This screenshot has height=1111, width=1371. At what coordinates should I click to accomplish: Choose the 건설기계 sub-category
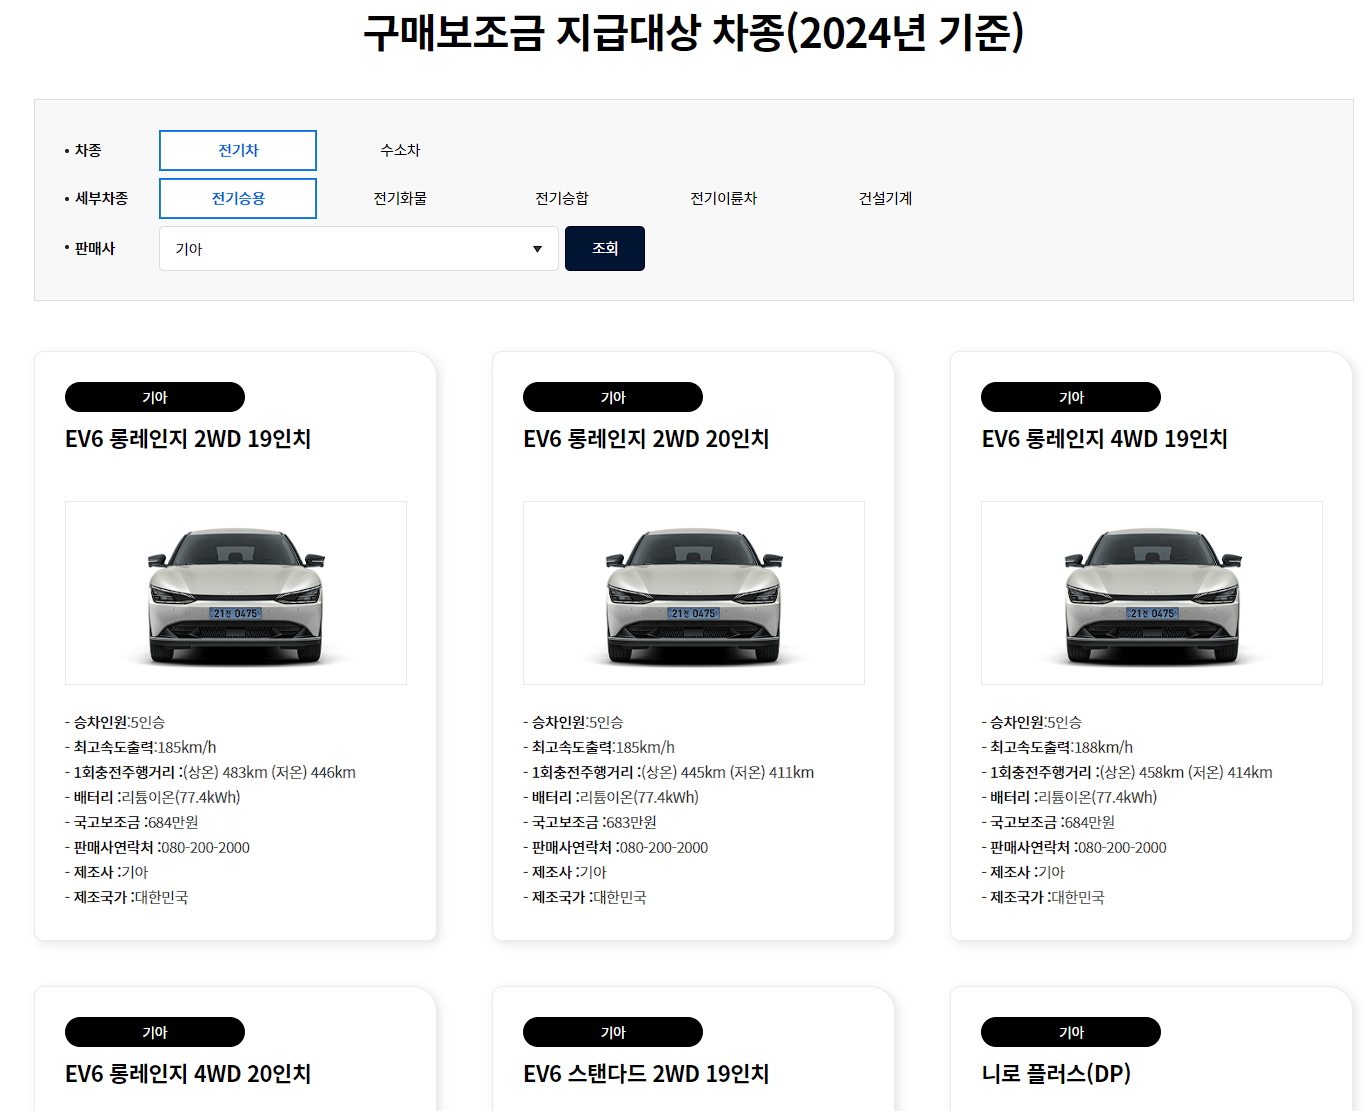point(886,198)
